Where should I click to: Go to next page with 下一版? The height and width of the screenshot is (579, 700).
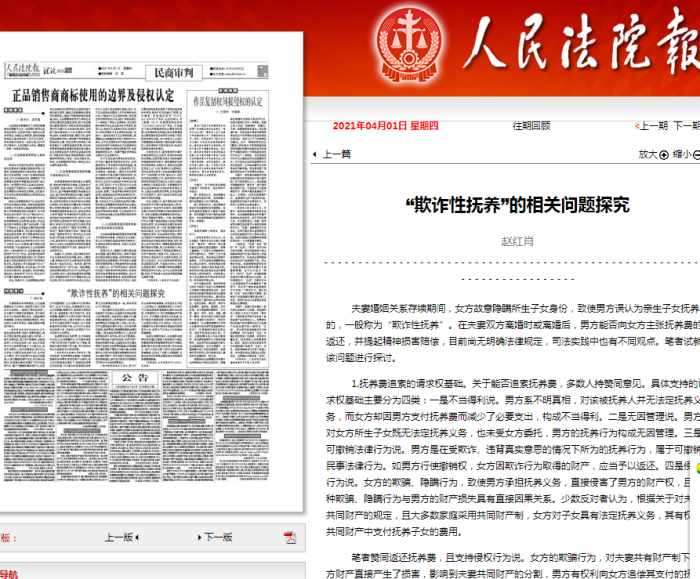coord(219,536)
